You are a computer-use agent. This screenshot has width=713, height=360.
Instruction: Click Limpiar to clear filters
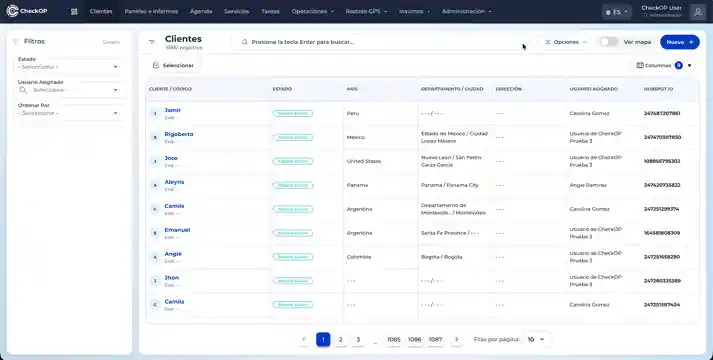(x=111, y=42)
